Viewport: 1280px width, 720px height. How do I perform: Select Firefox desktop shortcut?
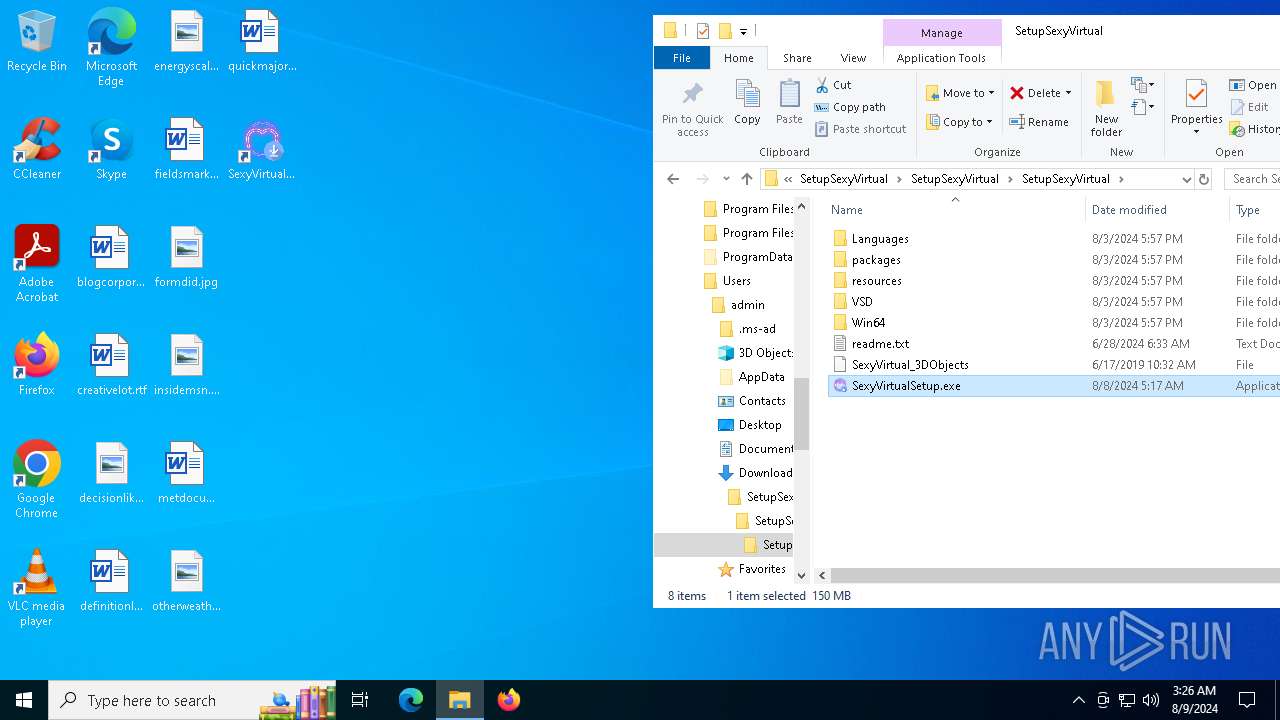tap(37, 365)
